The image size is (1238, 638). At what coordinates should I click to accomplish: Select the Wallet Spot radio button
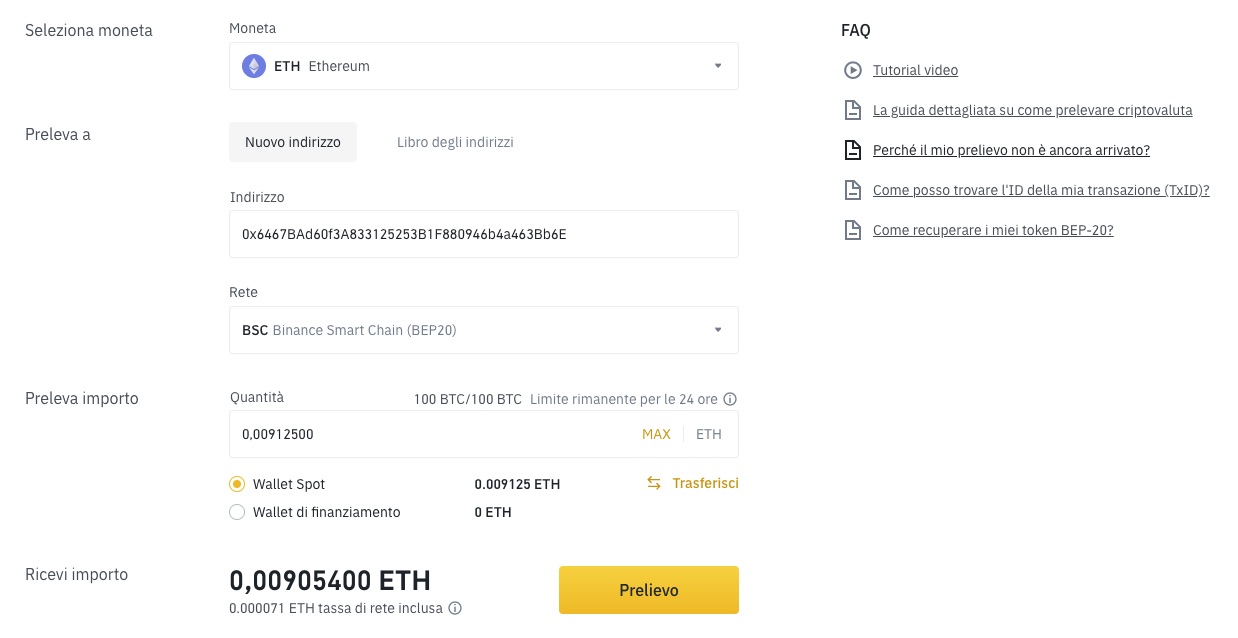point(237,484)
